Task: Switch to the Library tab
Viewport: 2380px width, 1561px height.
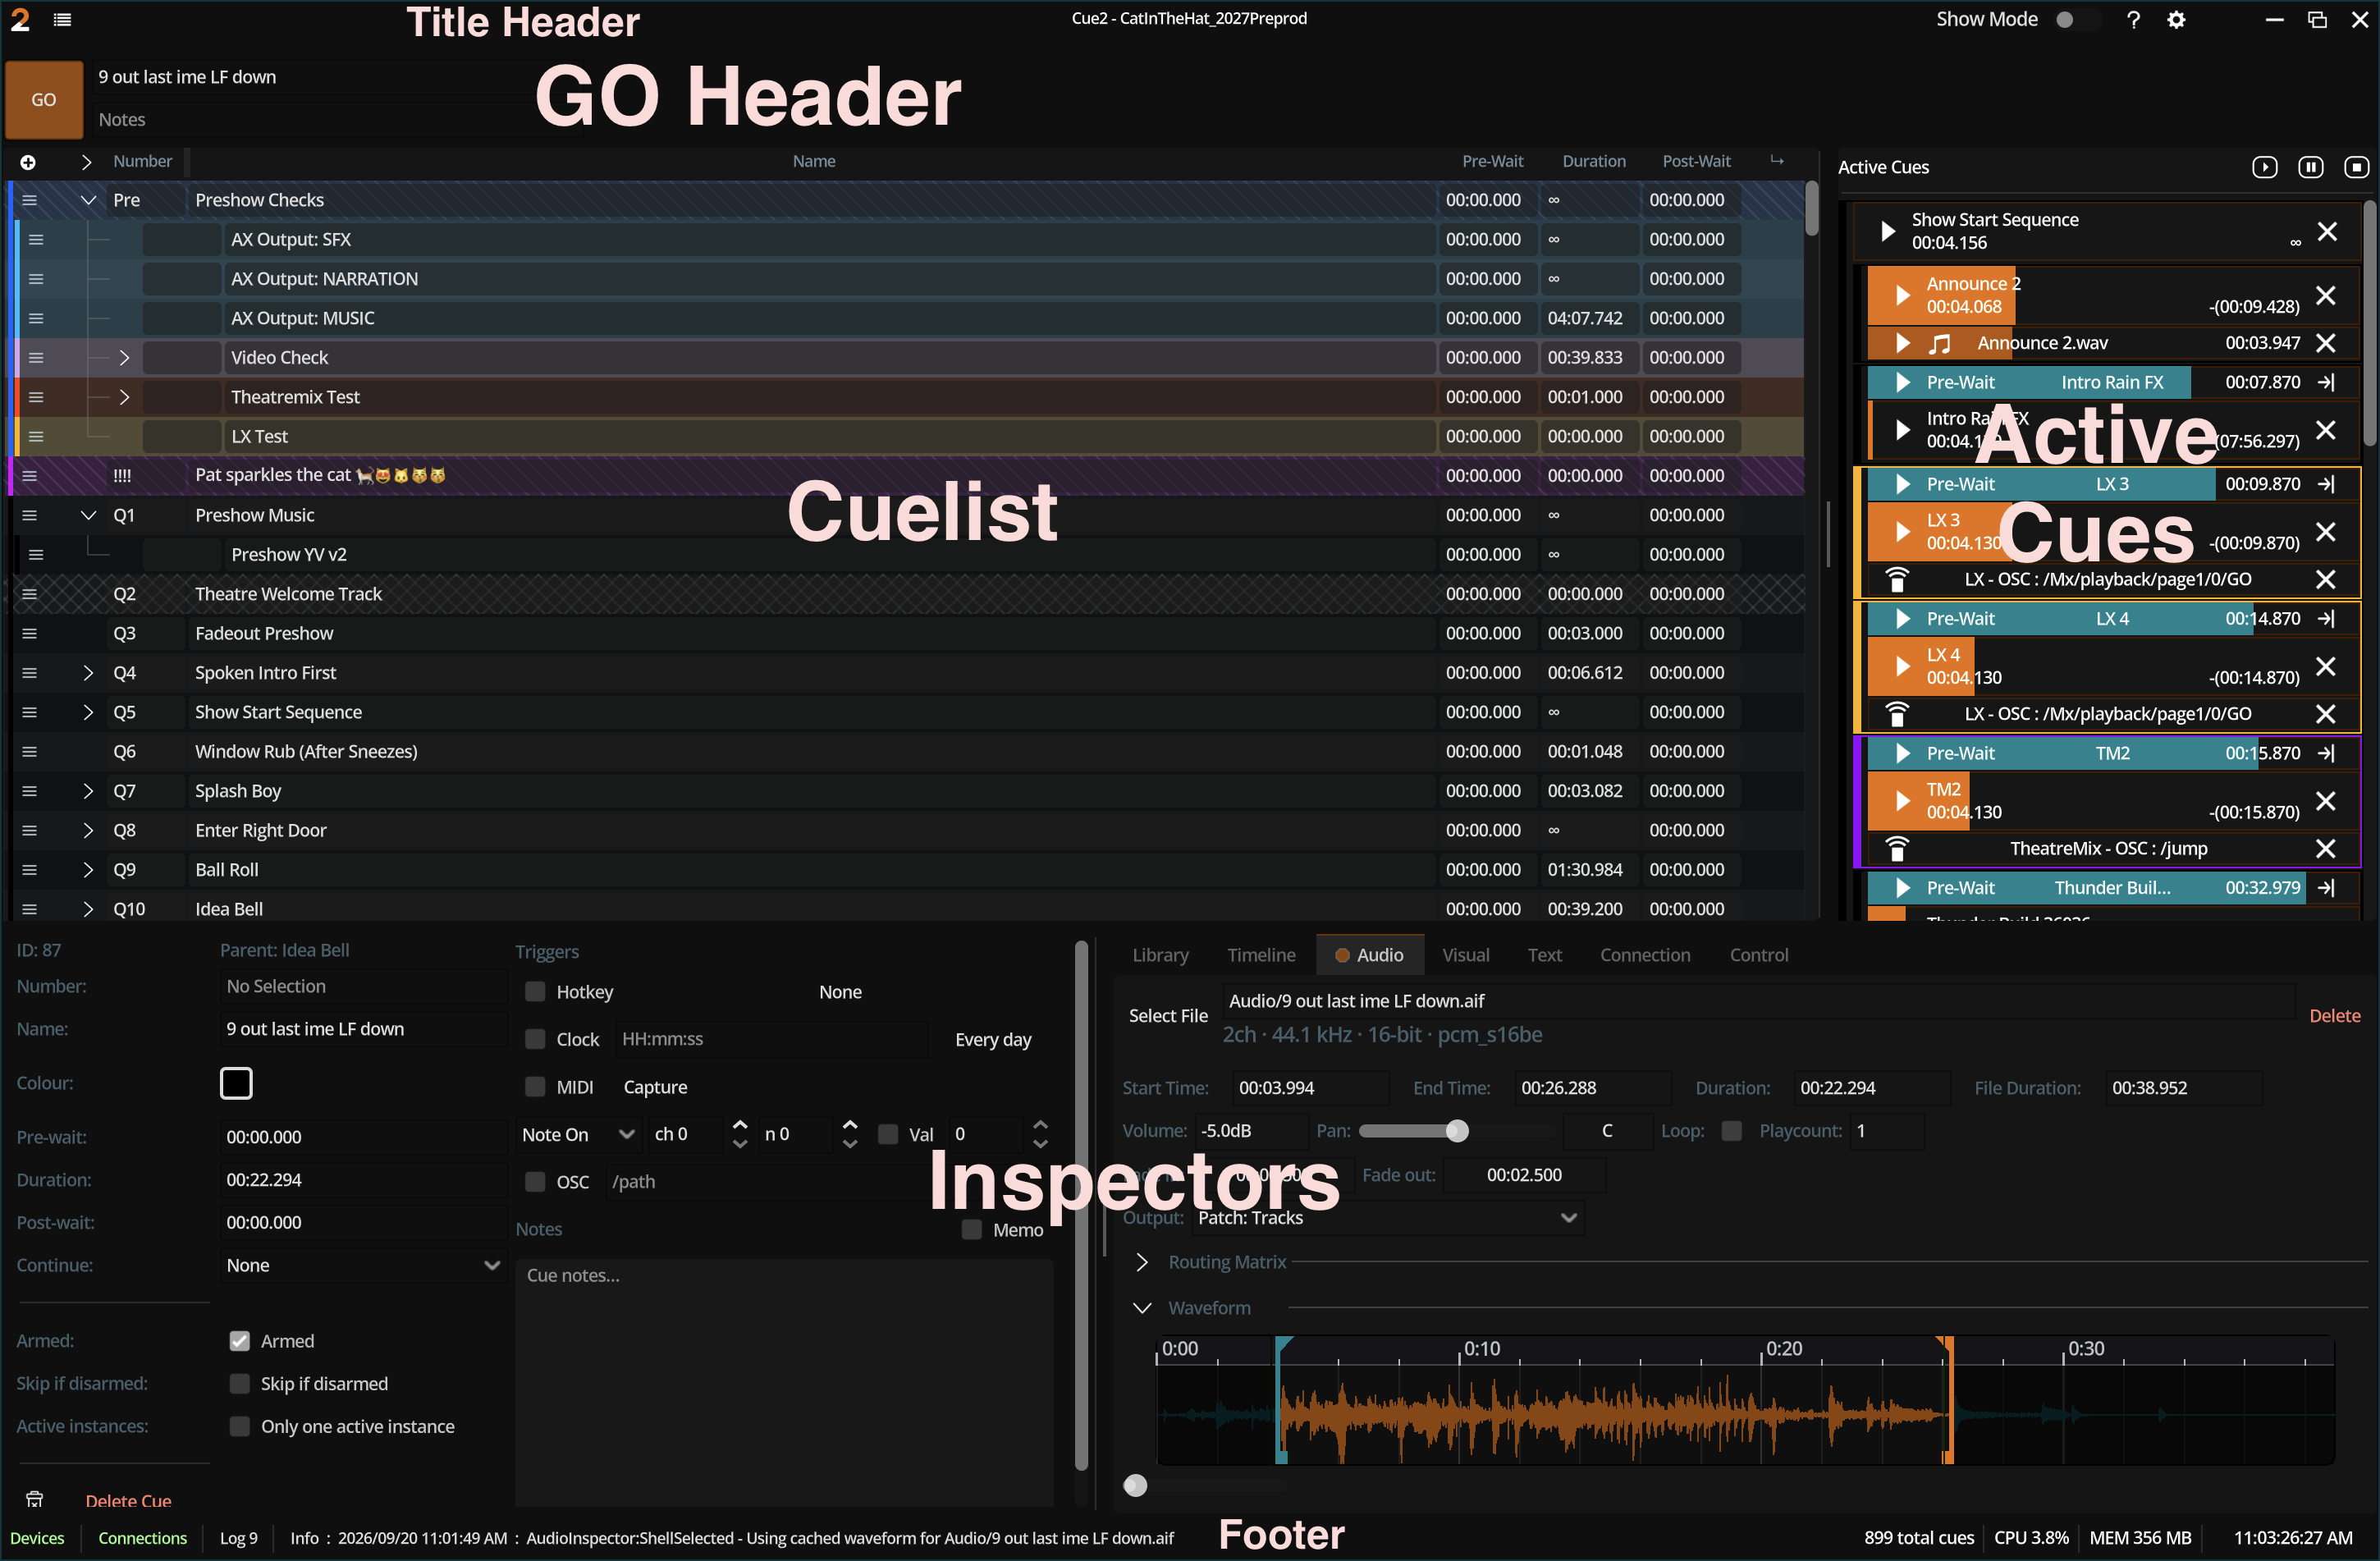Action: tap(1160, 955)
